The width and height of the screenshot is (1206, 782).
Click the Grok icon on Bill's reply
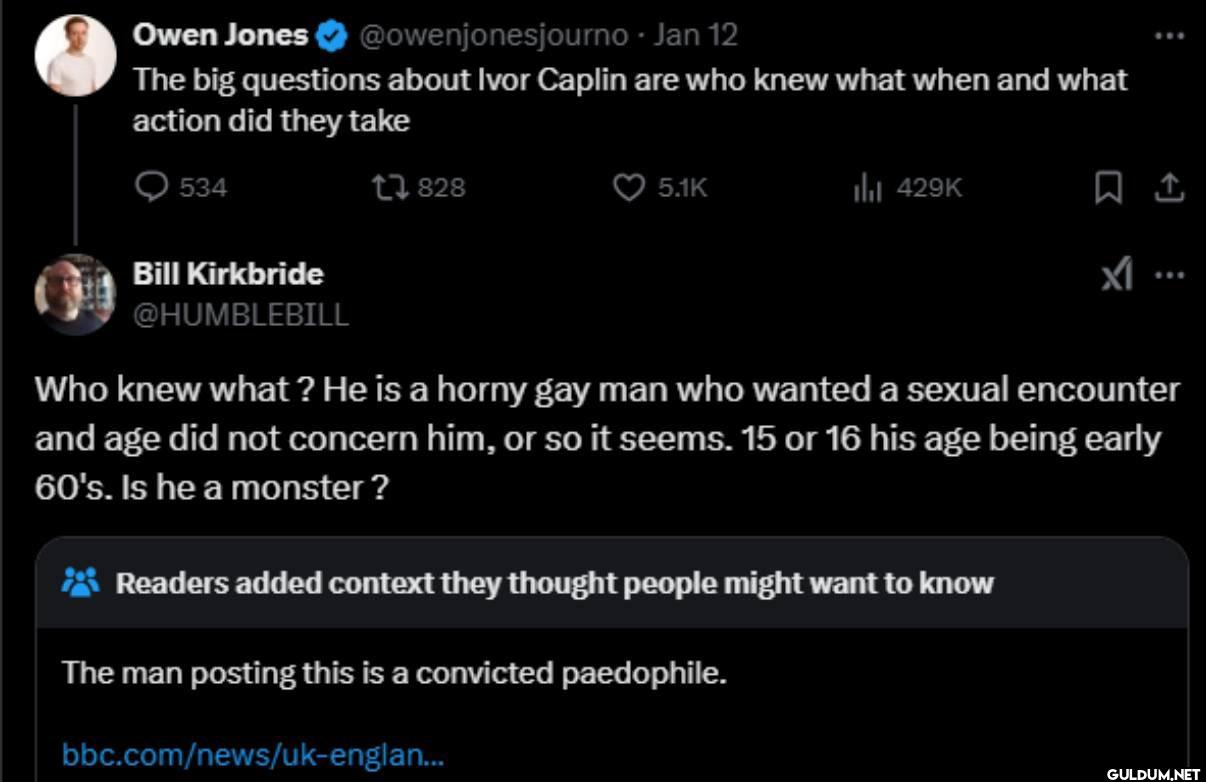pos(1116,274)
